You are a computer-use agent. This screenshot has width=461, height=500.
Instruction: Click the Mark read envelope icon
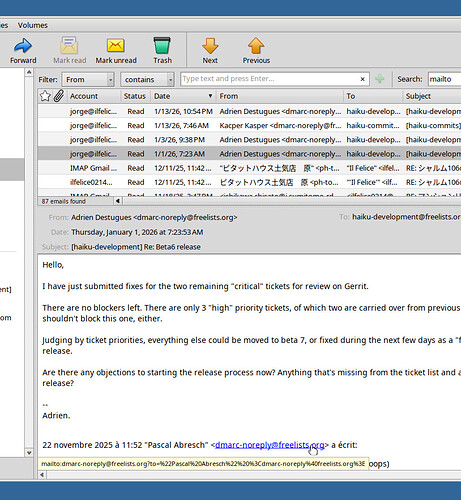coord(69,45)
